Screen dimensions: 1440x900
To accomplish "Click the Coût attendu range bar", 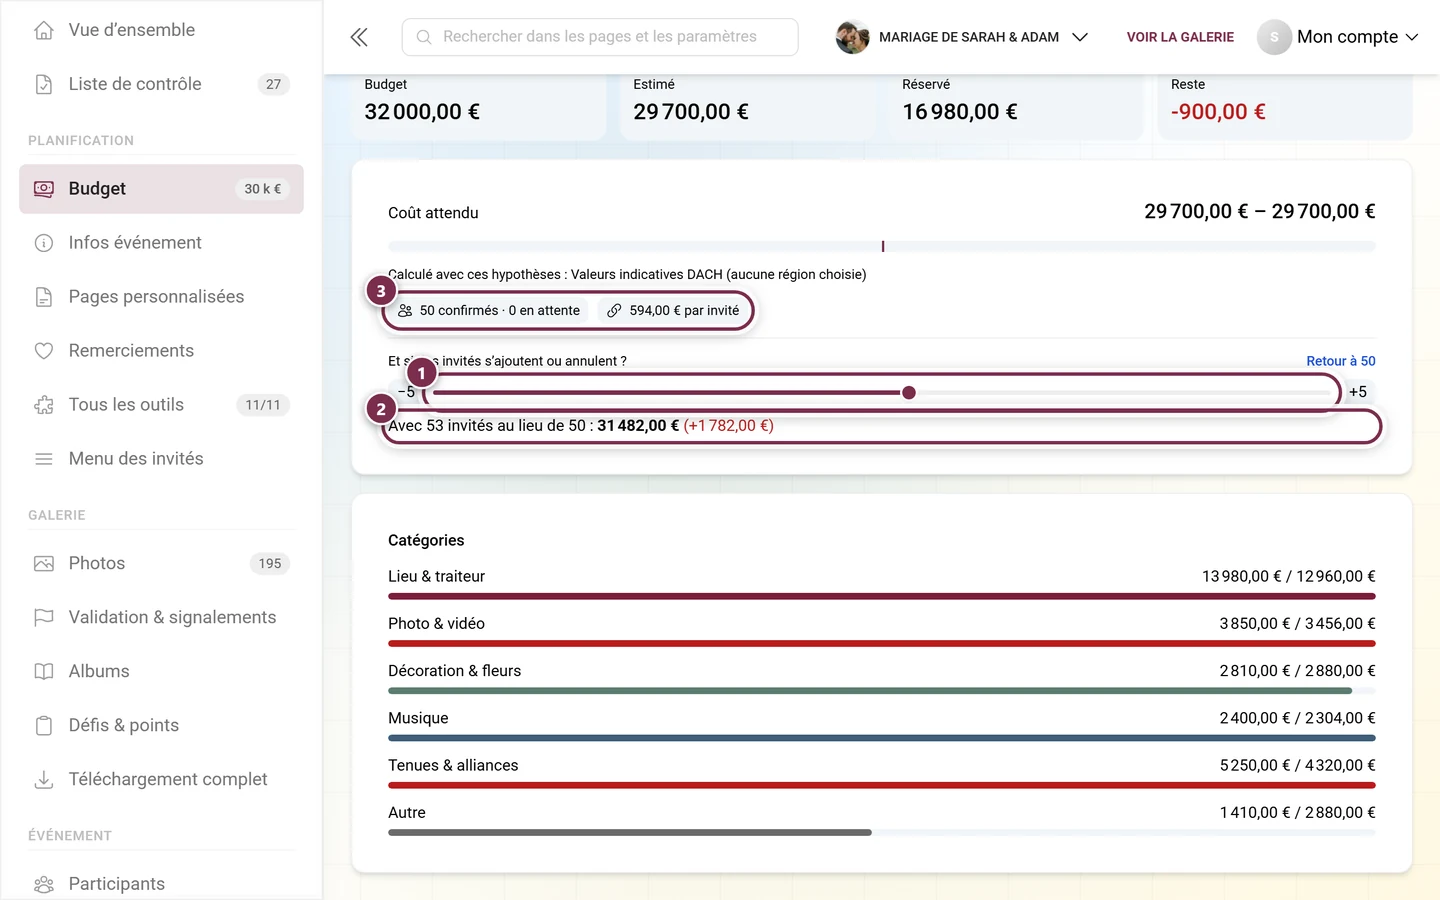I will point(882,246).
